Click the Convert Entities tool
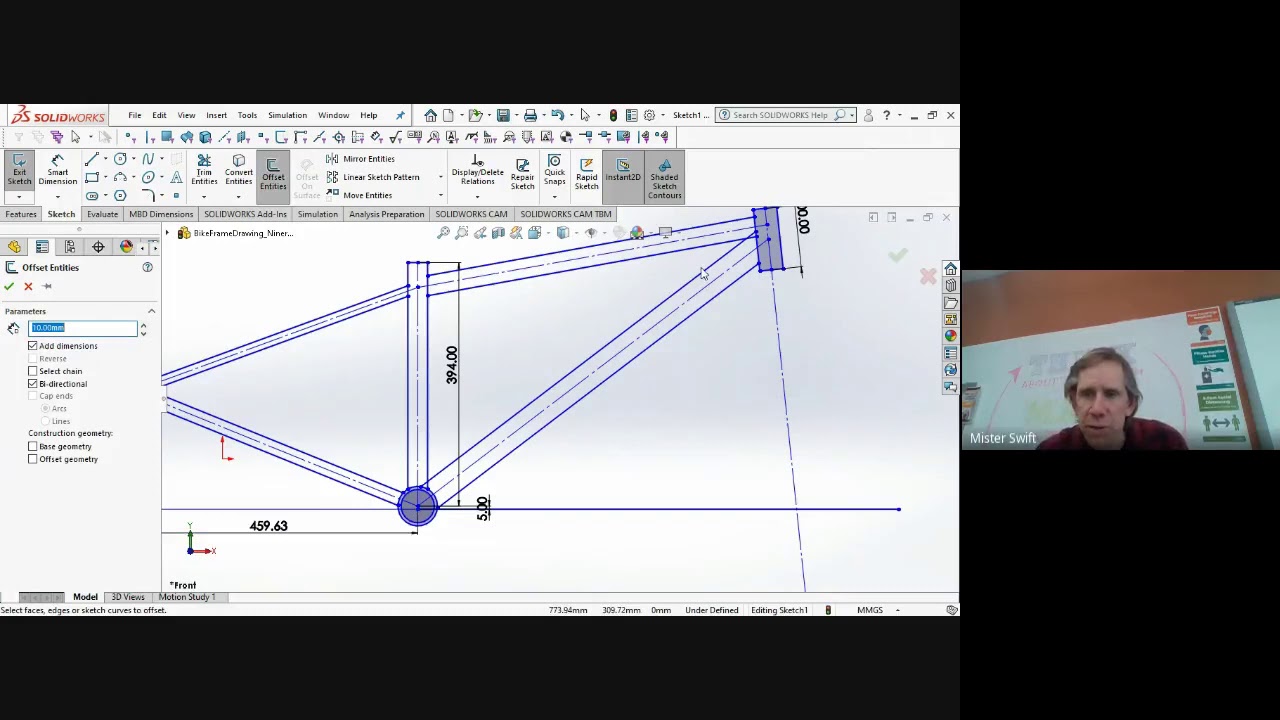The image size is (1280, 720). click(238, 170)
